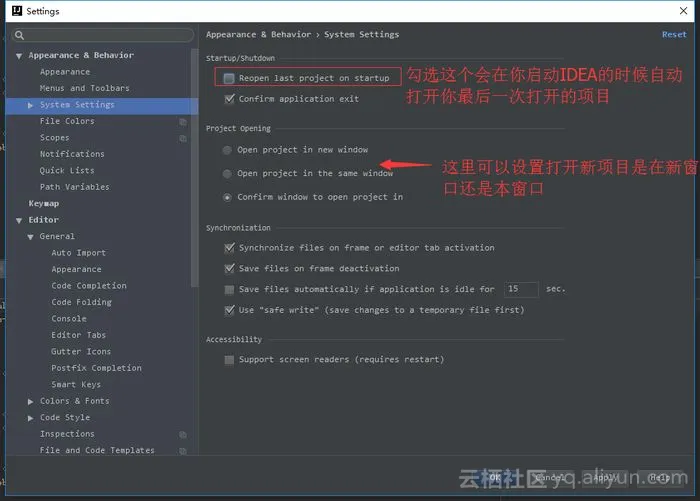
Task: Select Open project in new window
Action: point(227,150)
